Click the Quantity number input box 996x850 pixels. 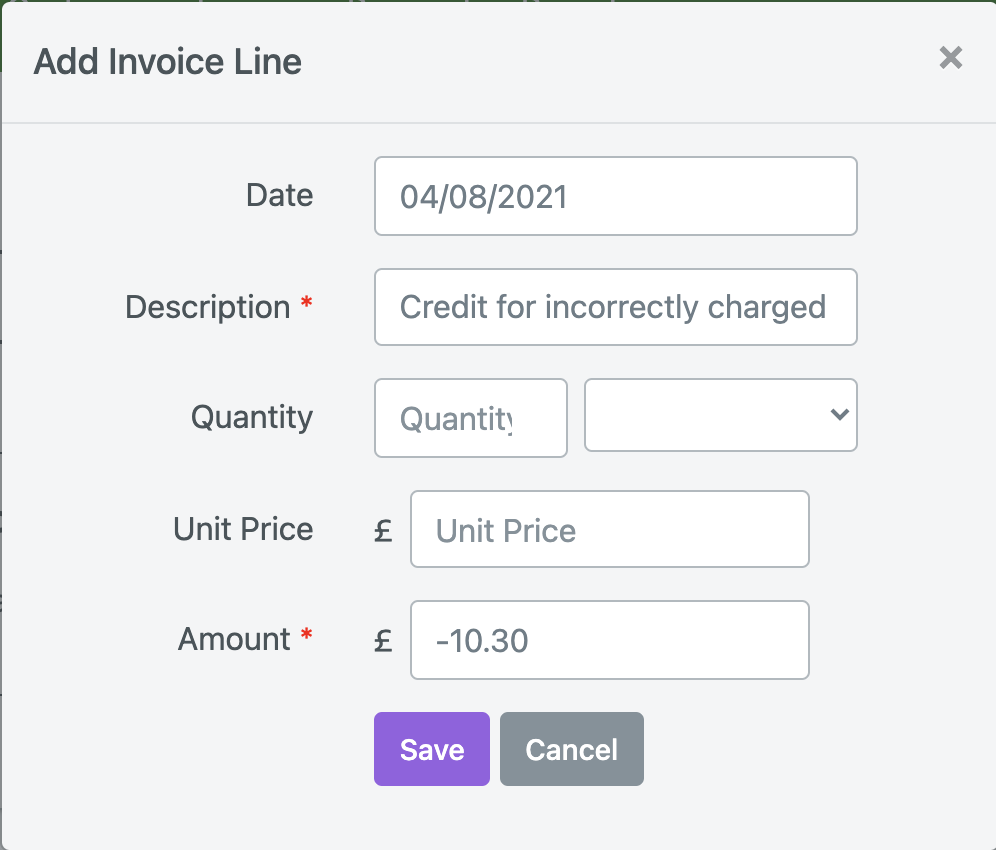point(471,418)
